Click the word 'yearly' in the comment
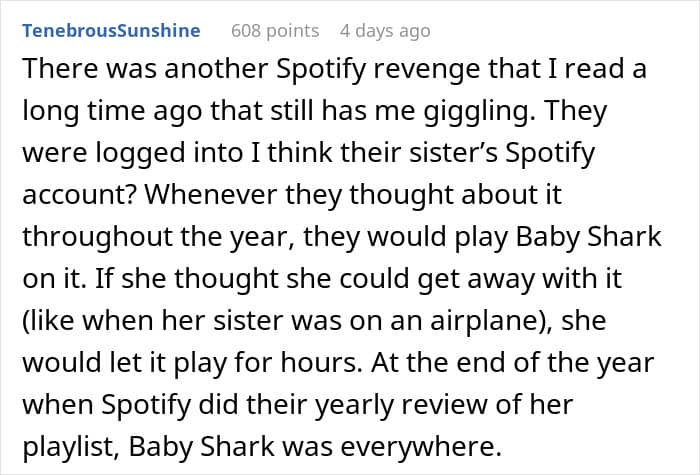The height and width of the screenshot is (475, 700). tap(353, 405)
